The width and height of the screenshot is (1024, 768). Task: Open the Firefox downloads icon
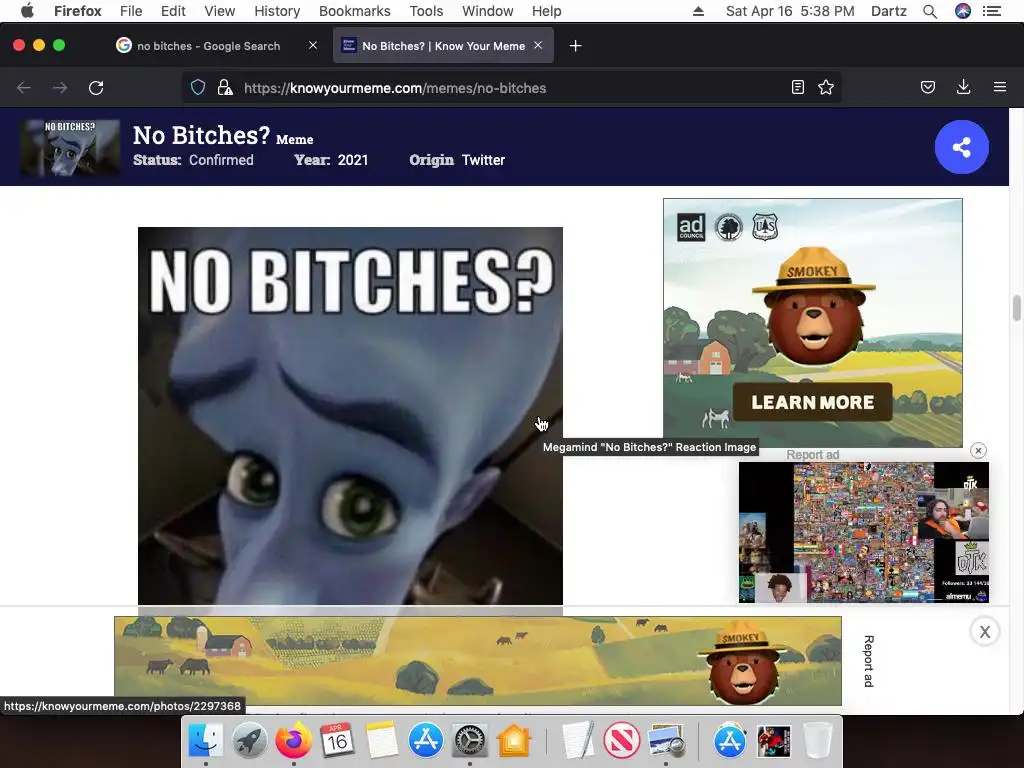[x=963, y=88]
